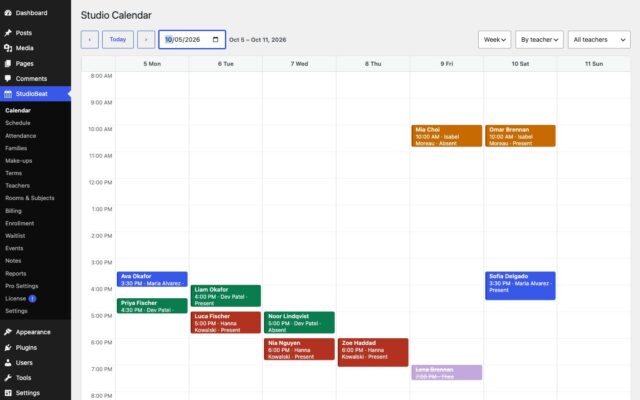Open Ava Okafor 3:30 PM lesson

pos(152,279)
